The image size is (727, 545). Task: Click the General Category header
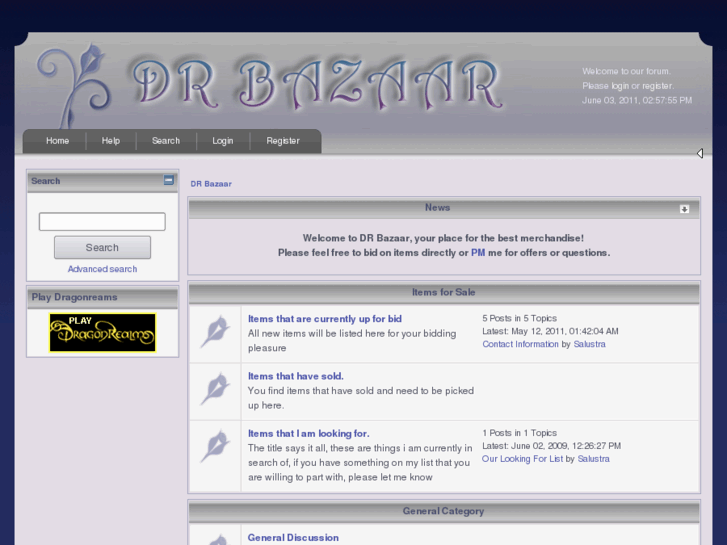(x=443, y=511)
